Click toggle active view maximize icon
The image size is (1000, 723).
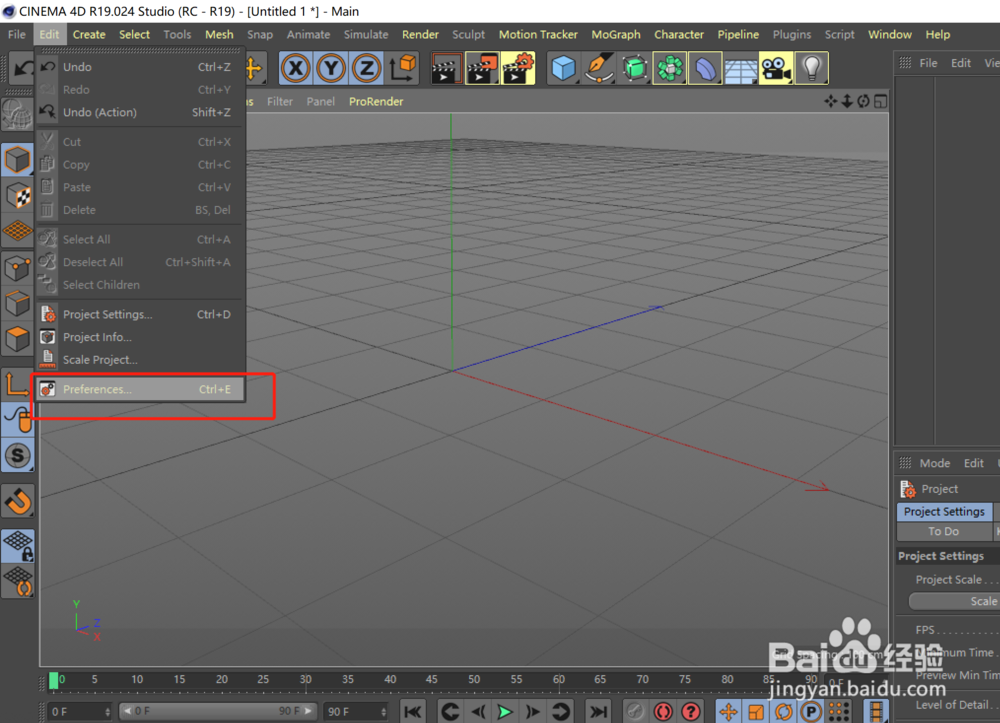tap(881, 101)
